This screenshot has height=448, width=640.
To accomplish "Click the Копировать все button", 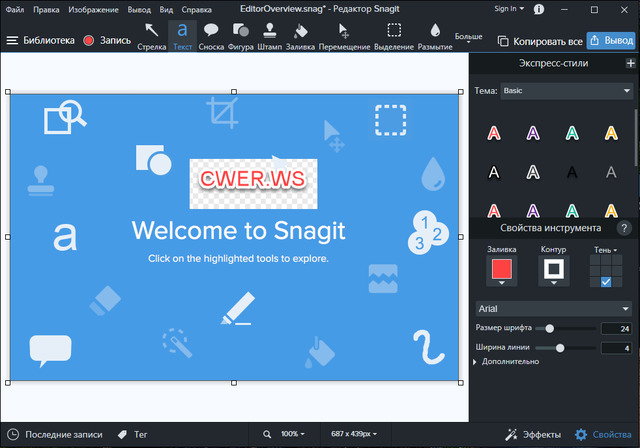I will click(x=538, y=41).
